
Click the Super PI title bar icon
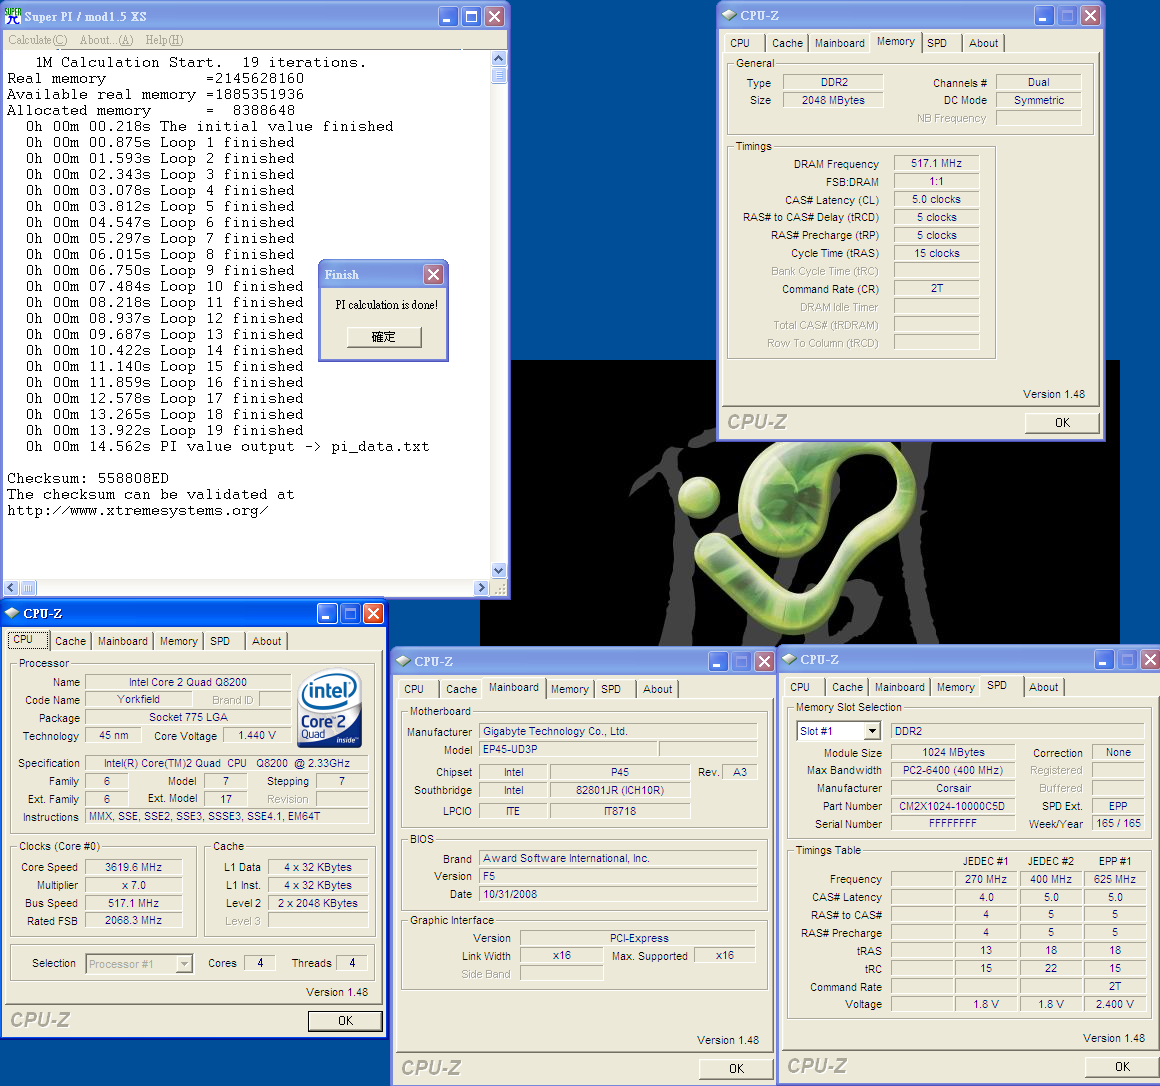tap(13, 16)
